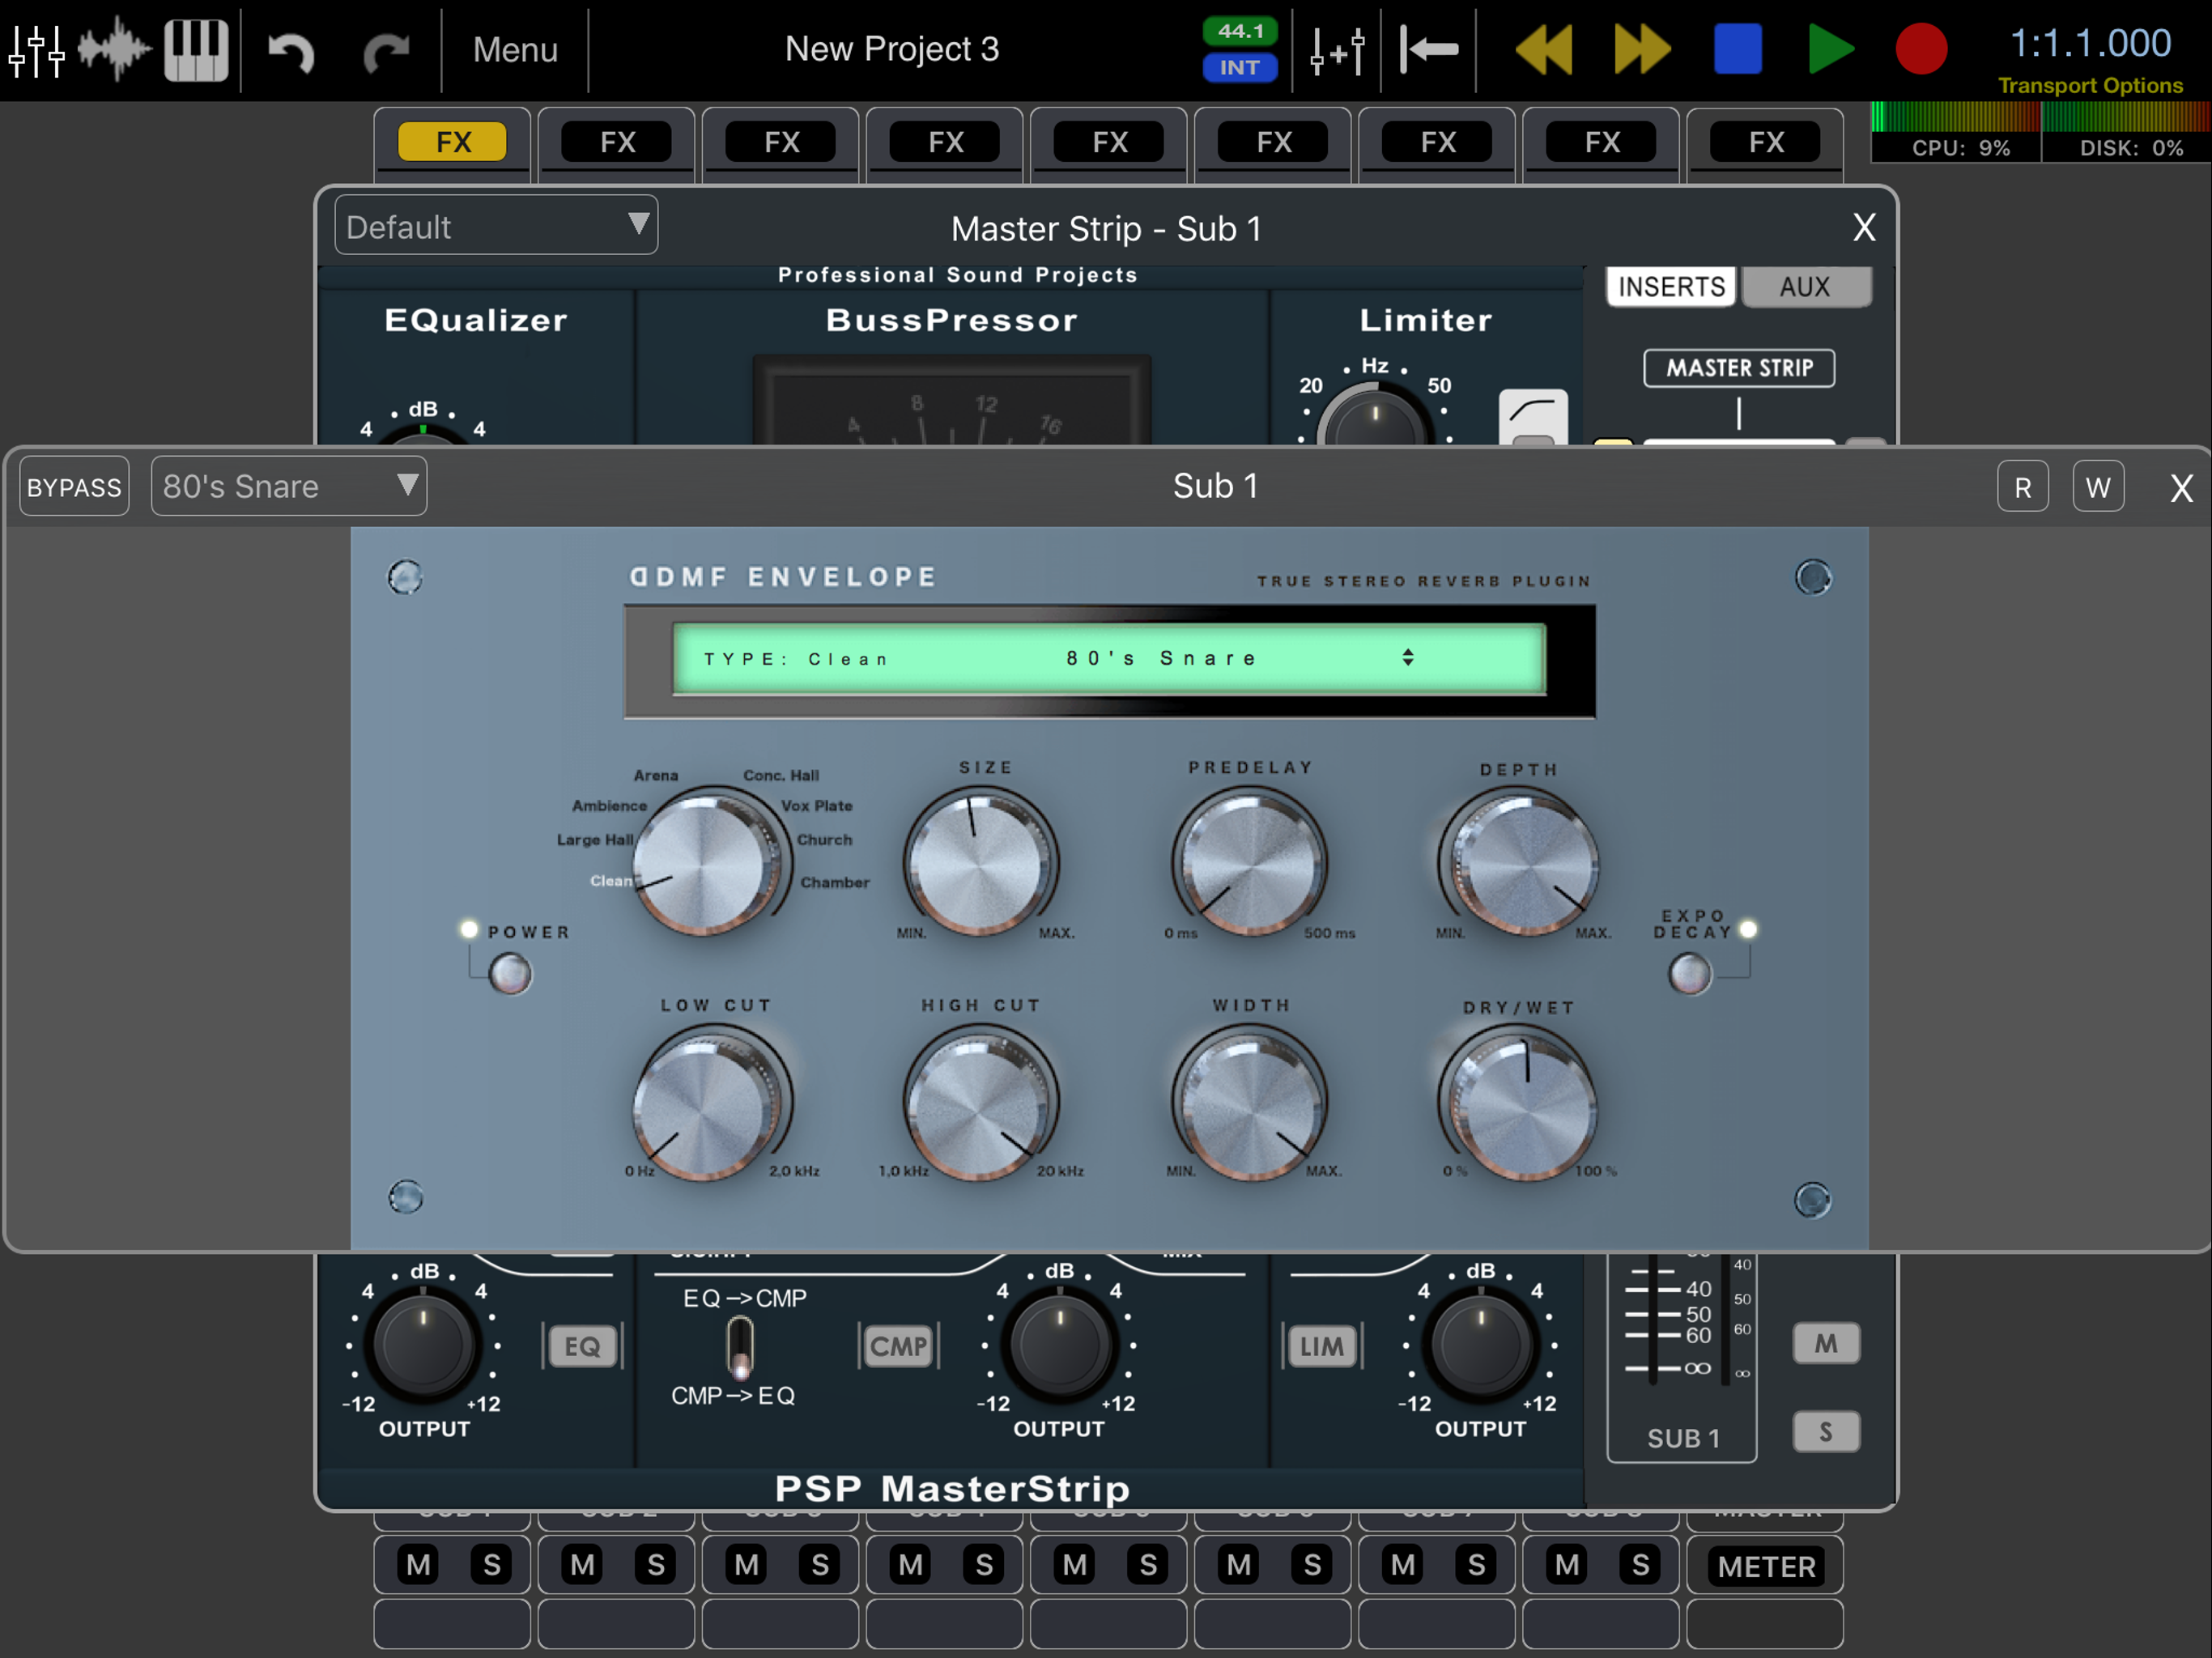Open the 80's Snare preset dropdown
This screenshot has width=2212, height=1658.
tap(289, 487)
